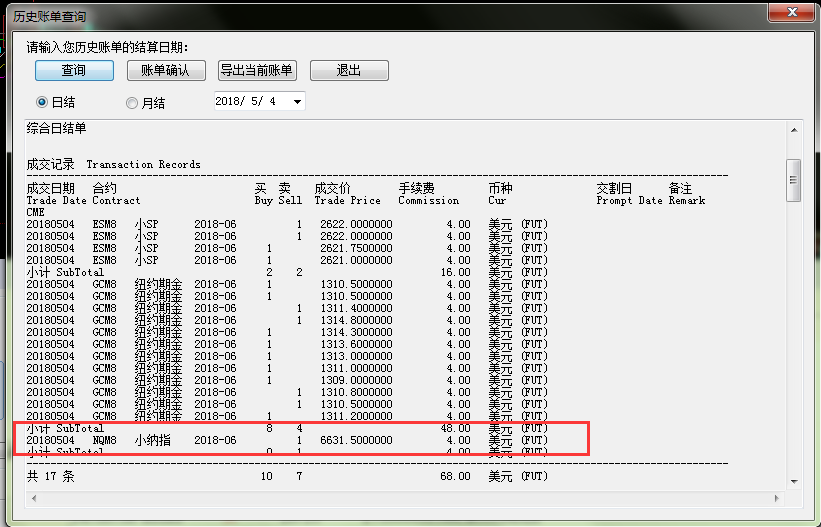
Task: Select the 日结 daily settlement radio
Action: 42,102
